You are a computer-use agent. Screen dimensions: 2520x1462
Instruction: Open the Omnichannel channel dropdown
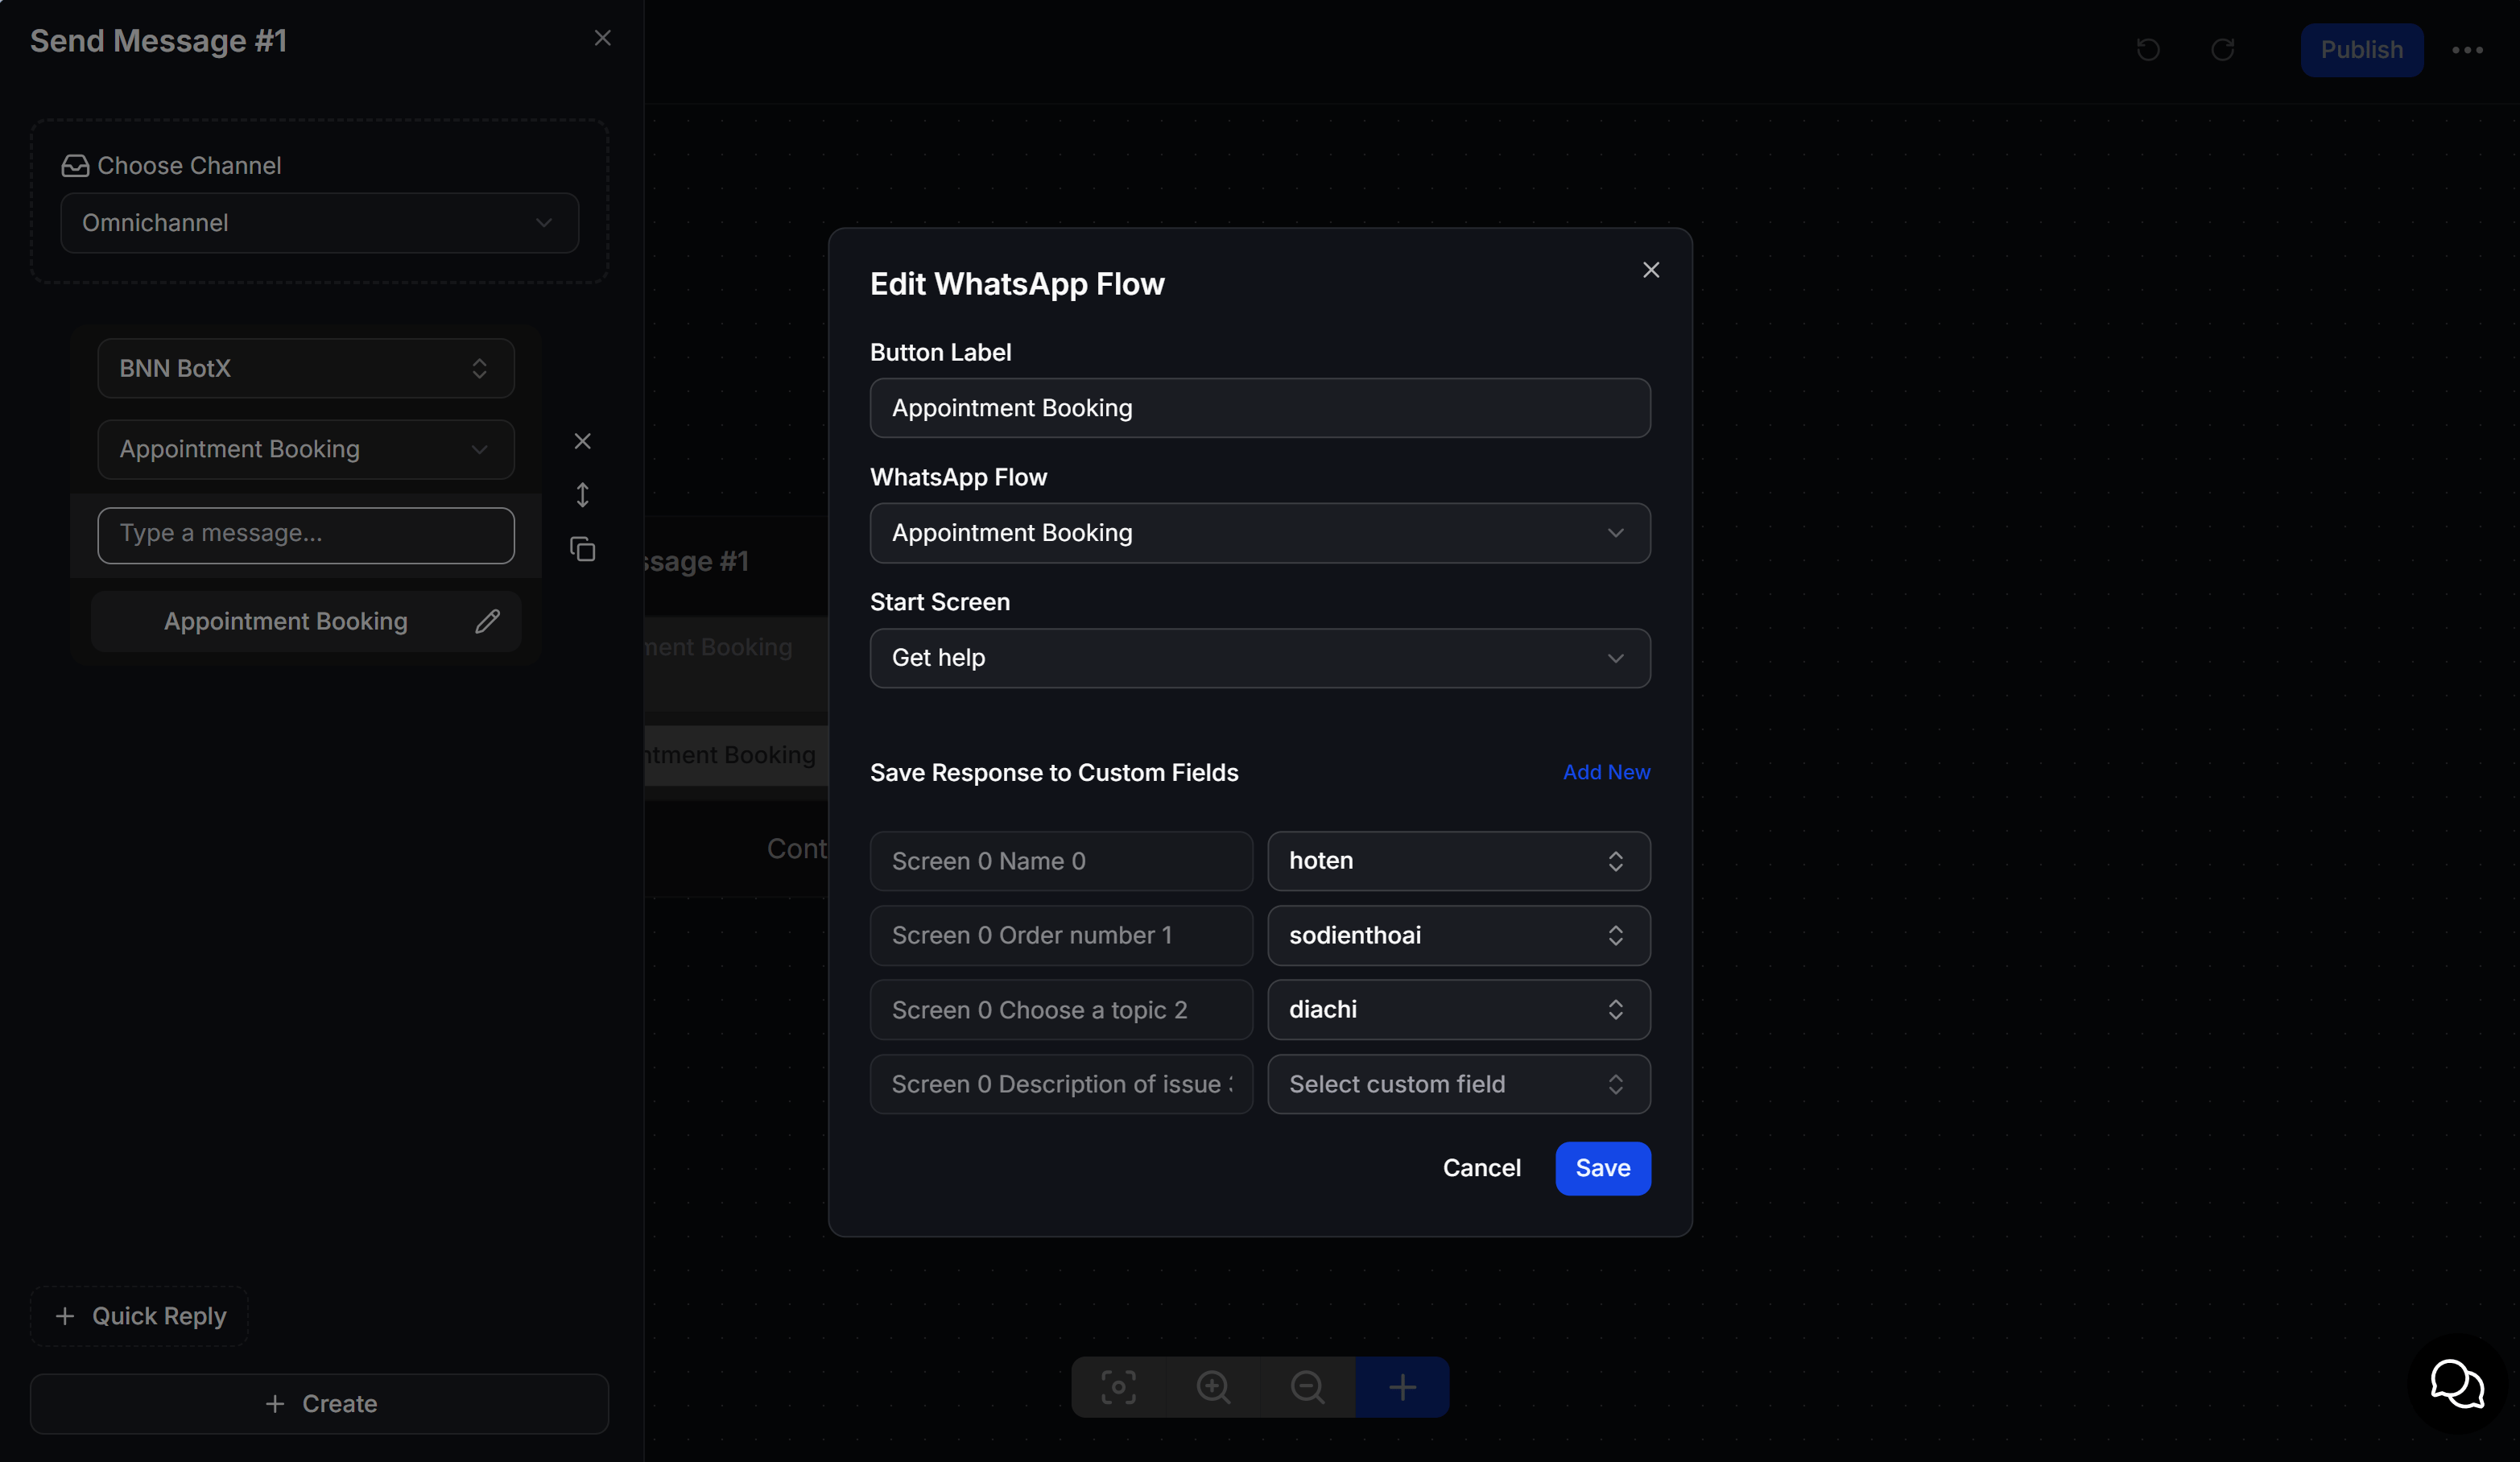click(319, 223)
